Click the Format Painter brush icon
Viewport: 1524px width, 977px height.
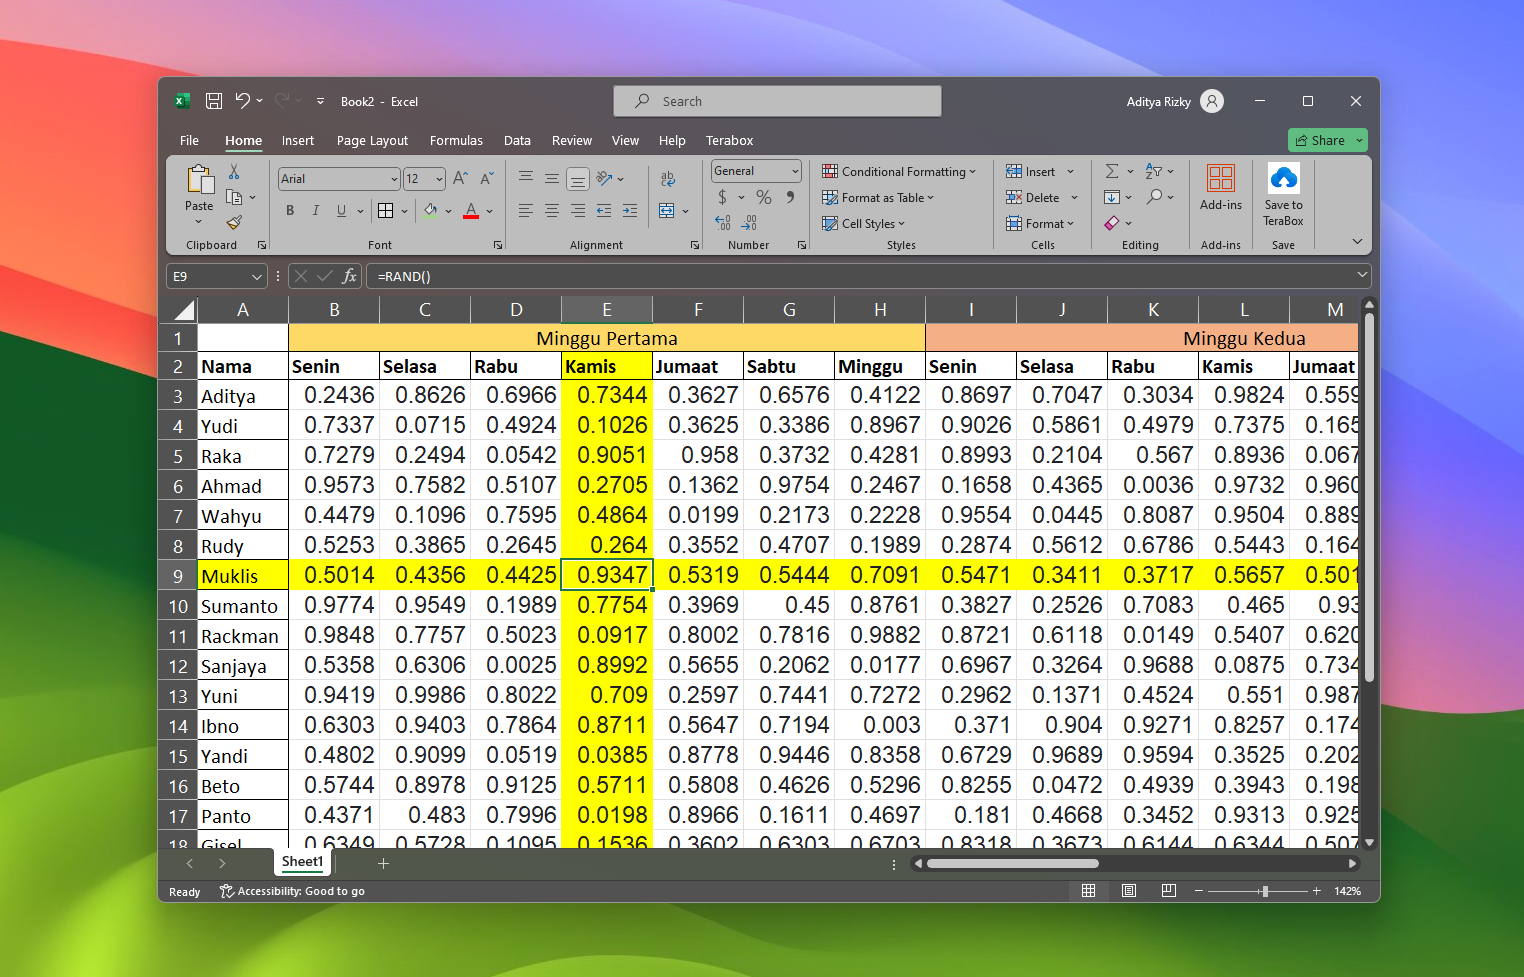click(234, 223)
